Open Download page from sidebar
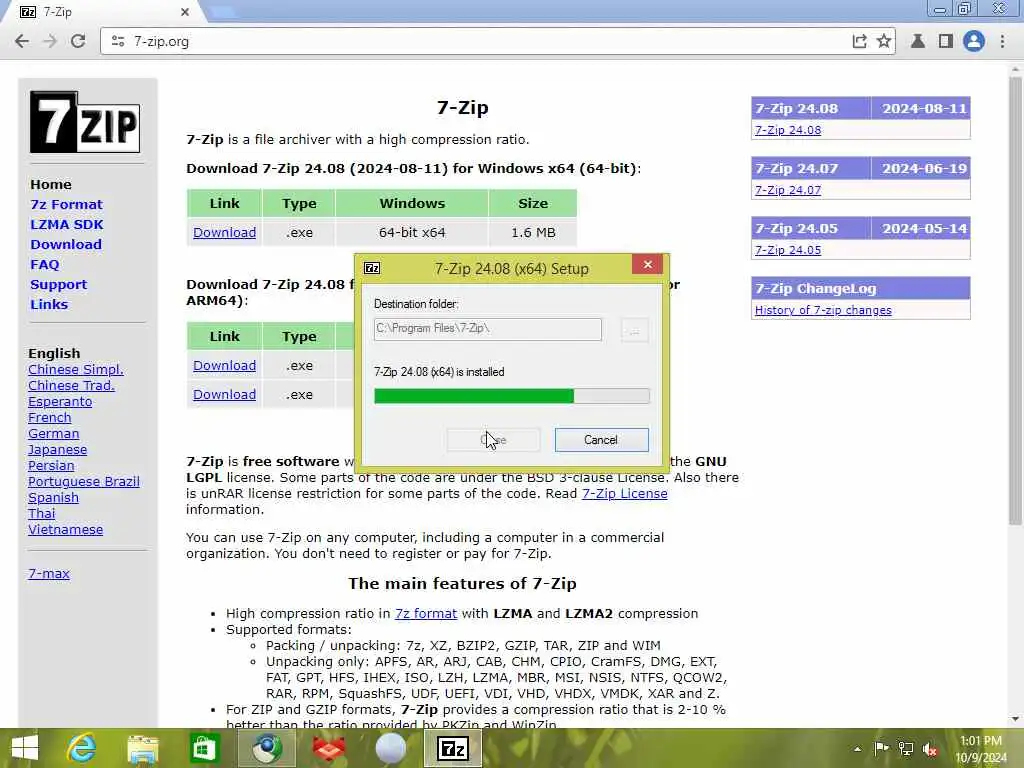 coord(65,244)
